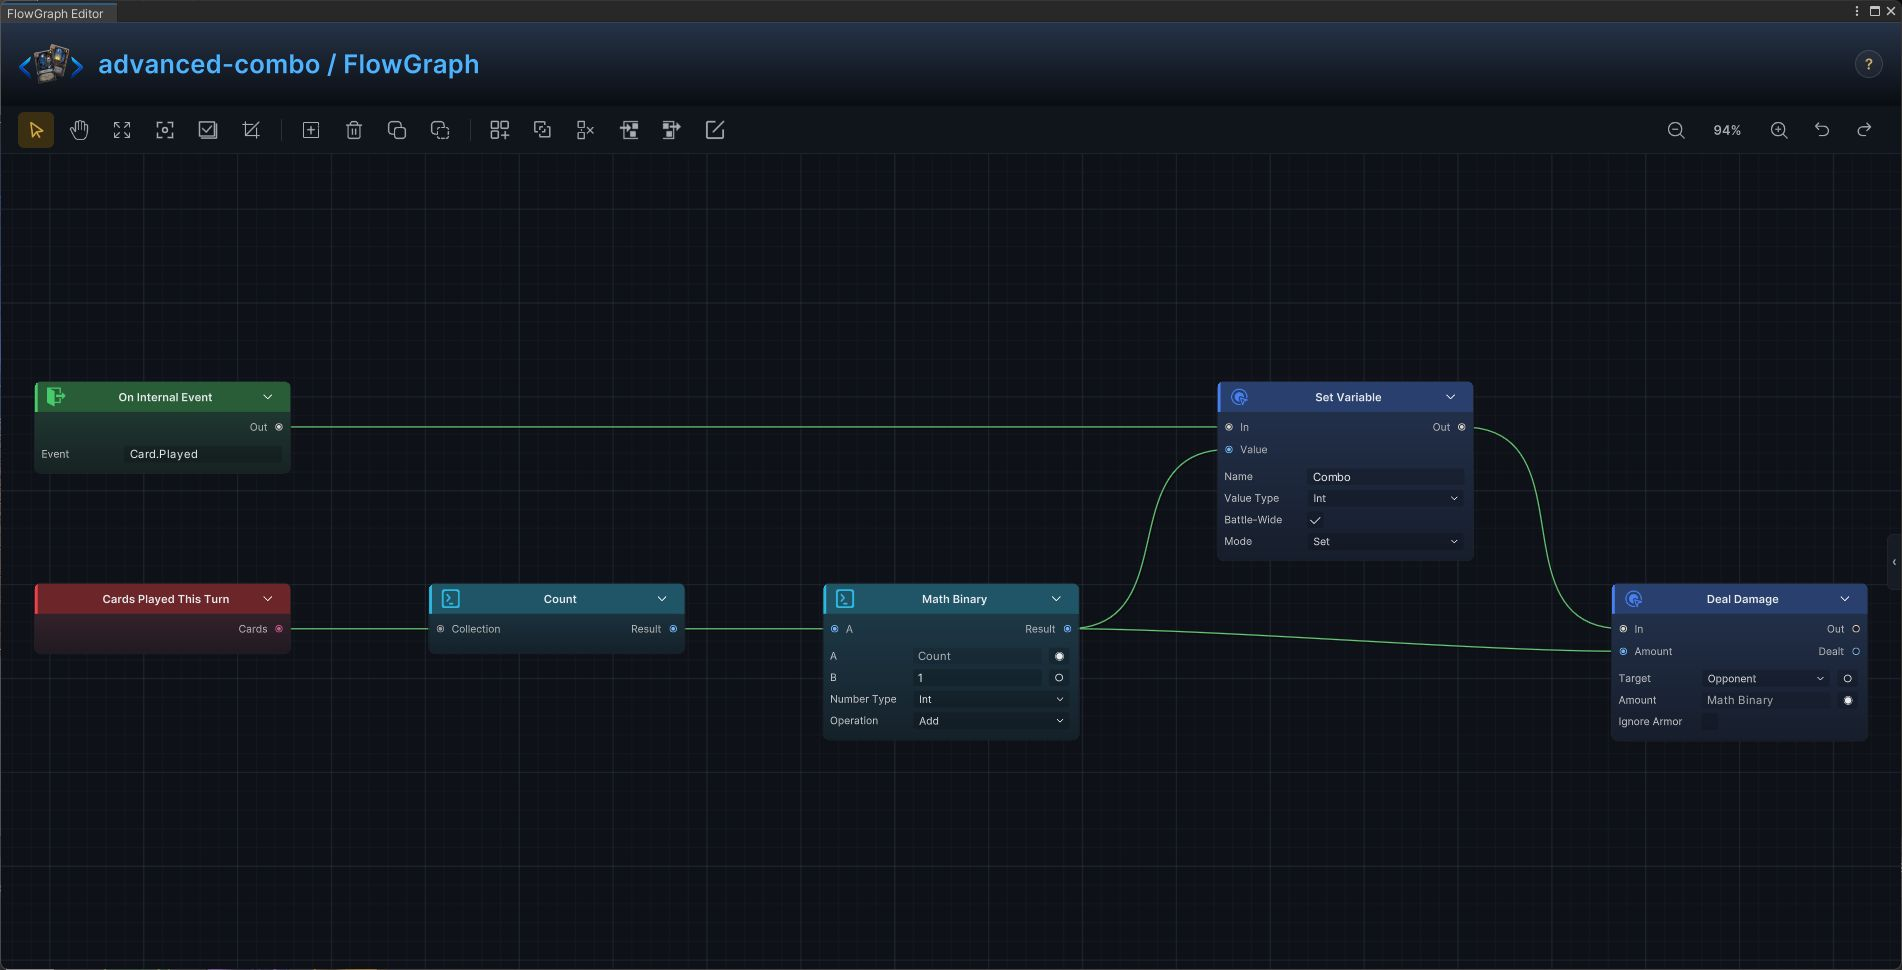Click the Deal Damage Out port
The image size is (1902, 970).
(x=1856, y=629)
